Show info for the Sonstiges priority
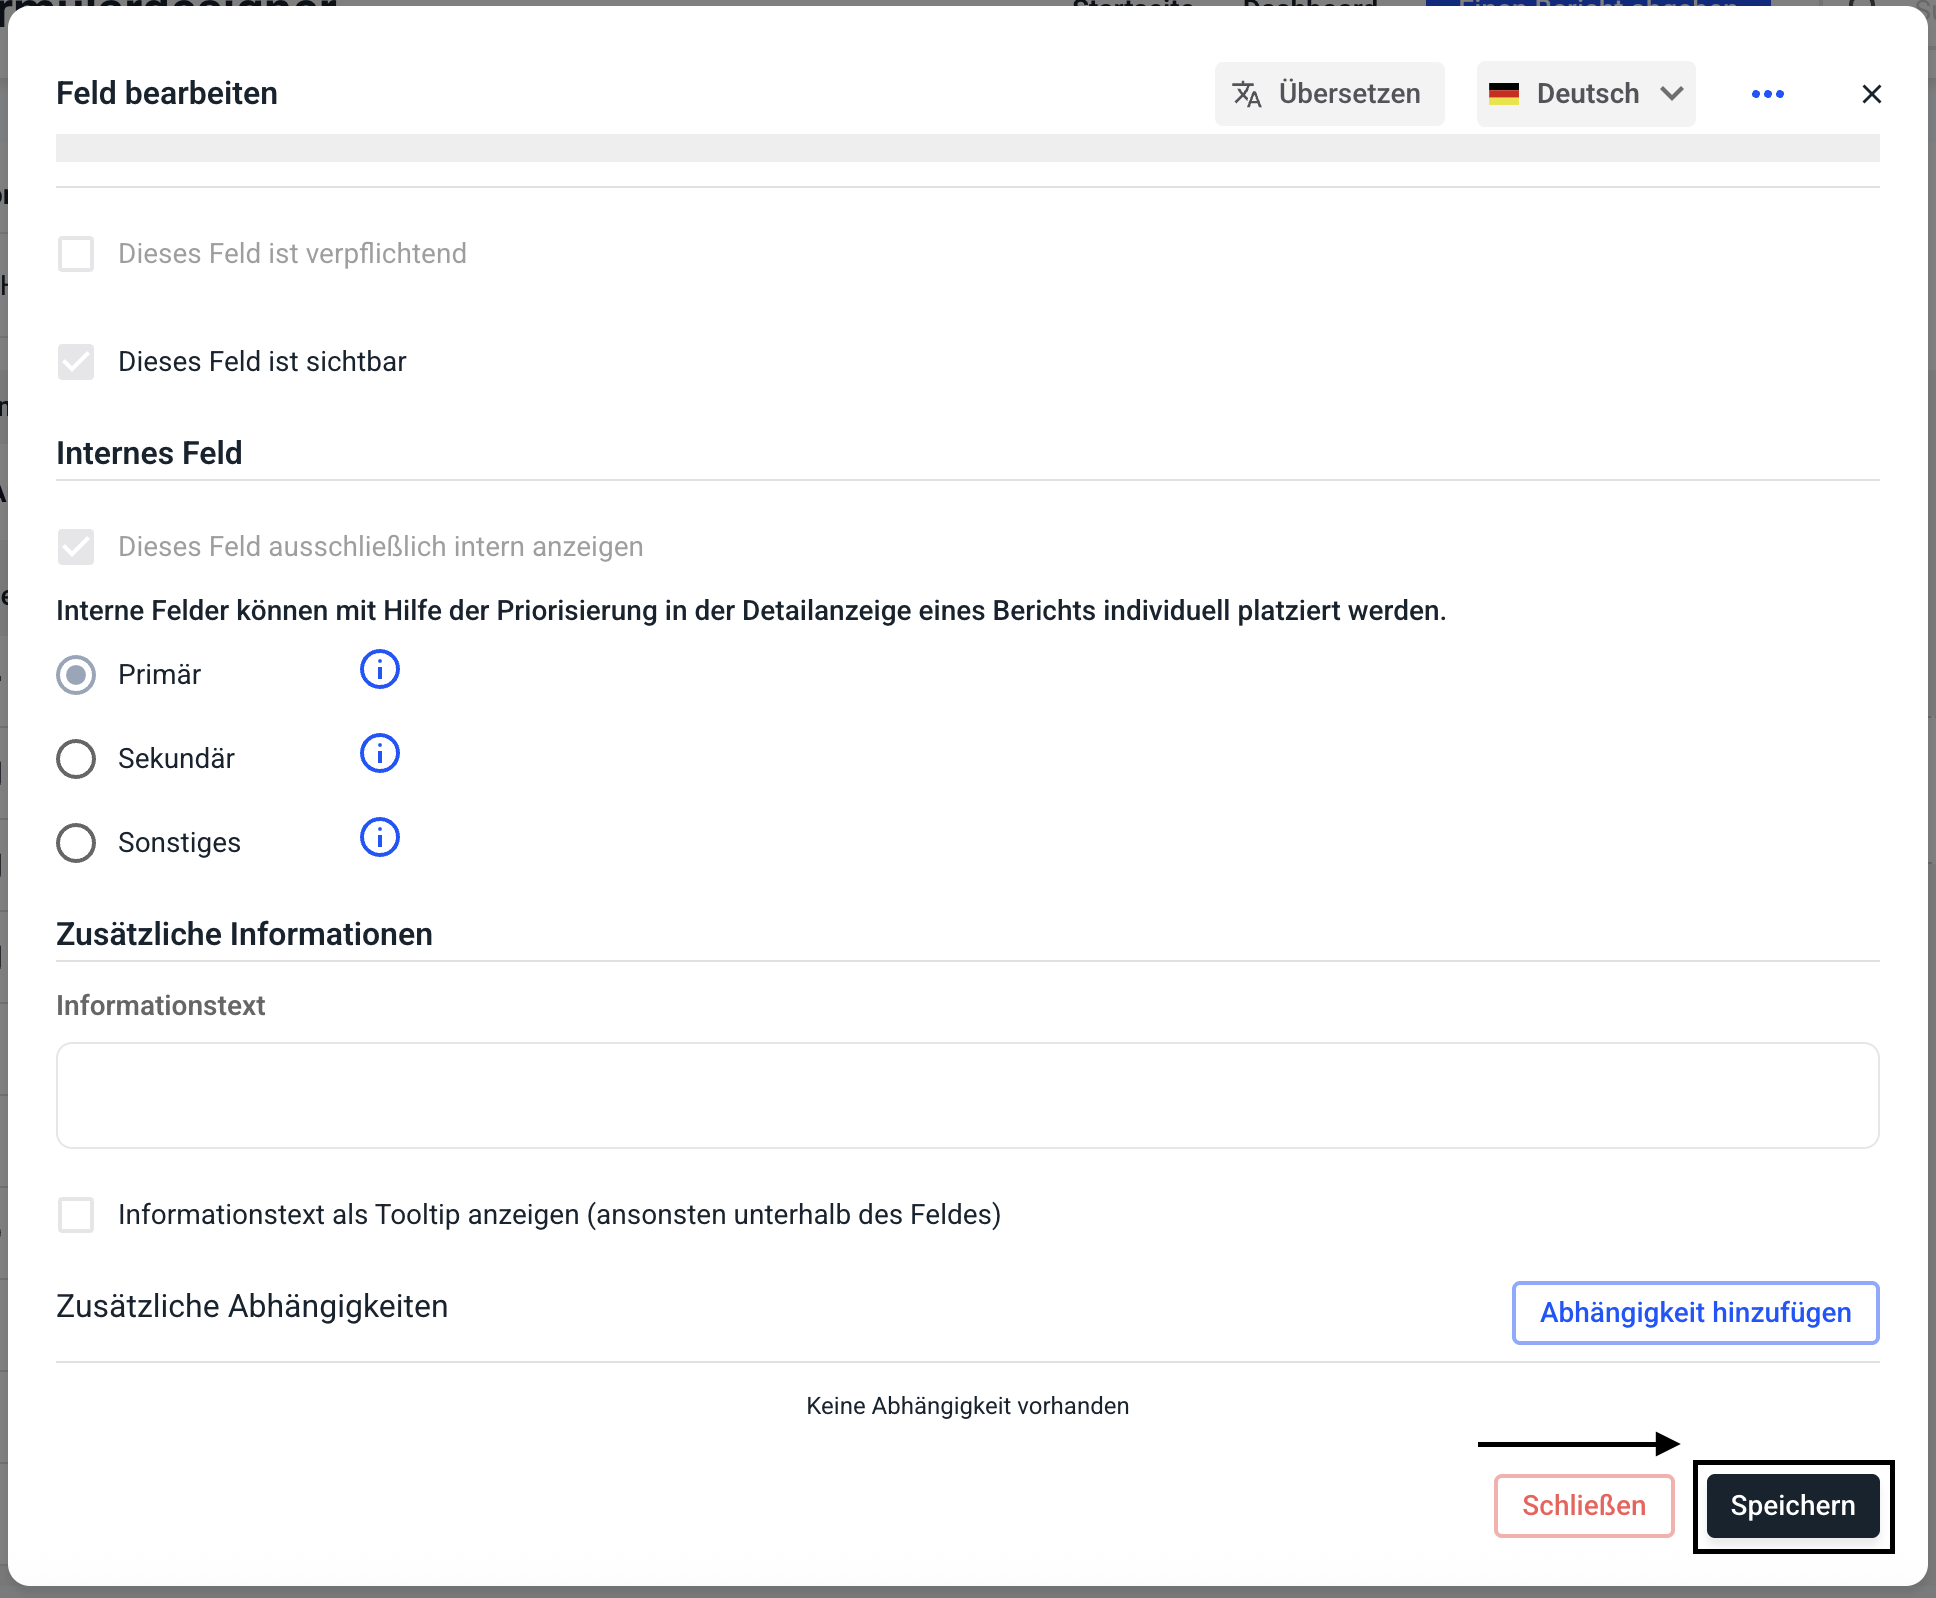 [379, 838]
